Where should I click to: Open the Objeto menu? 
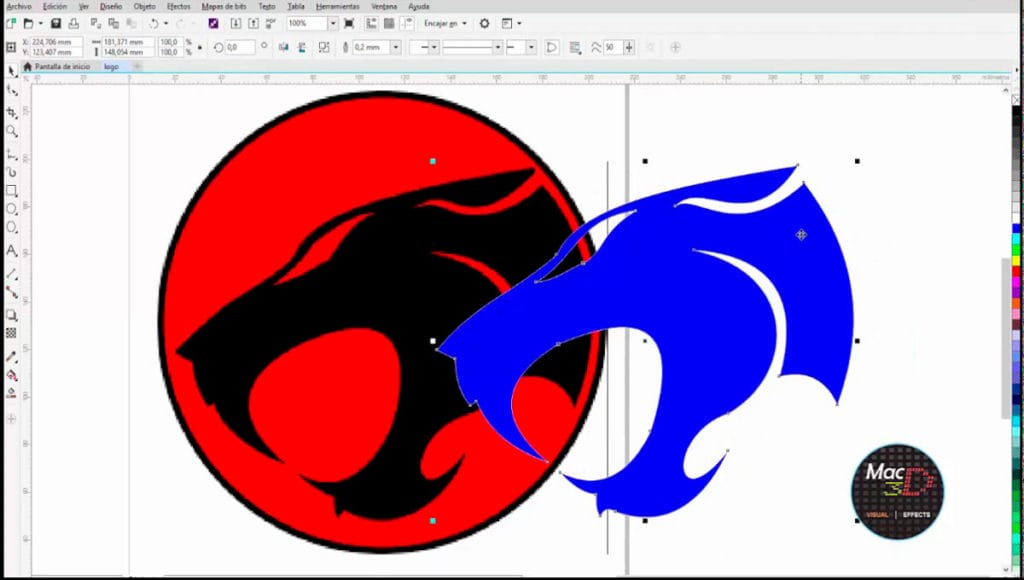[x=144, y=7]
